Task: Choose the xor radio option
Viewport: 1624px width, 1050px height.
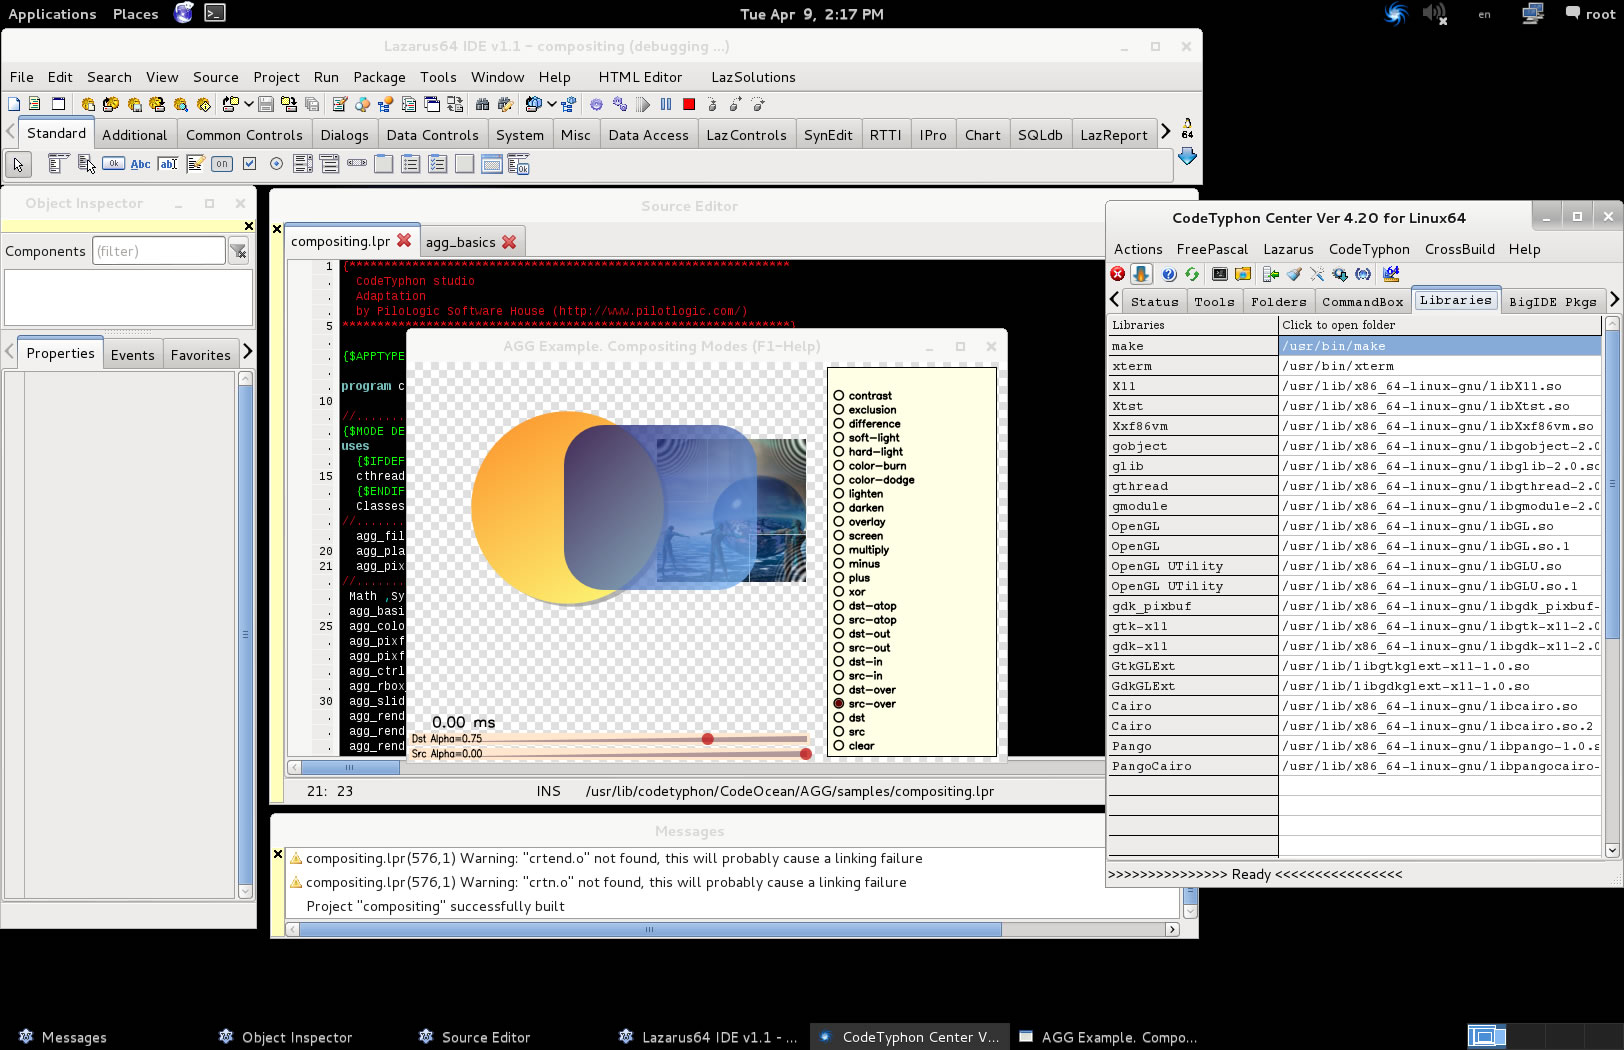Action: (839, 592)
